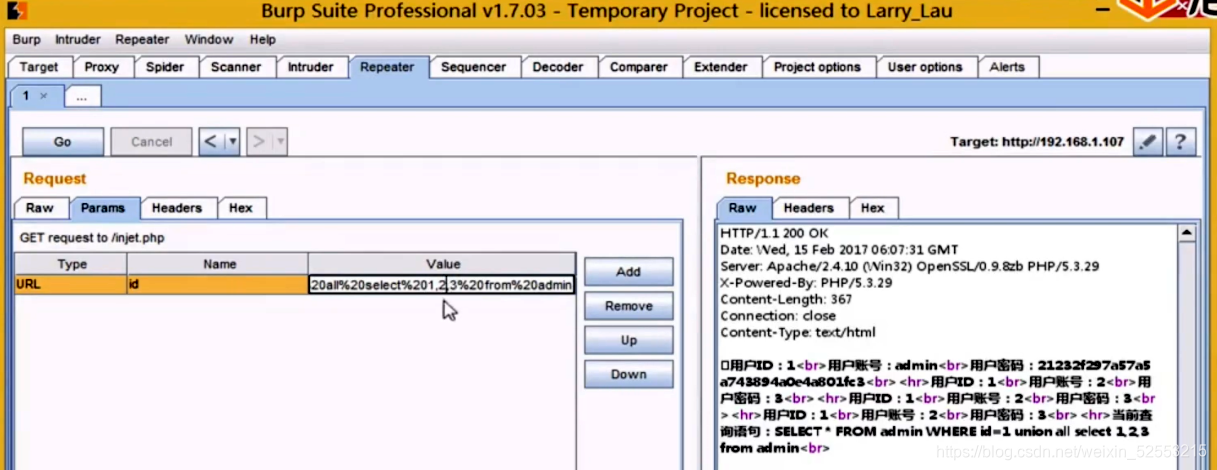Select the Response Raw tab
Viewport: 1217px width, 470px height.
click(743, 208)
